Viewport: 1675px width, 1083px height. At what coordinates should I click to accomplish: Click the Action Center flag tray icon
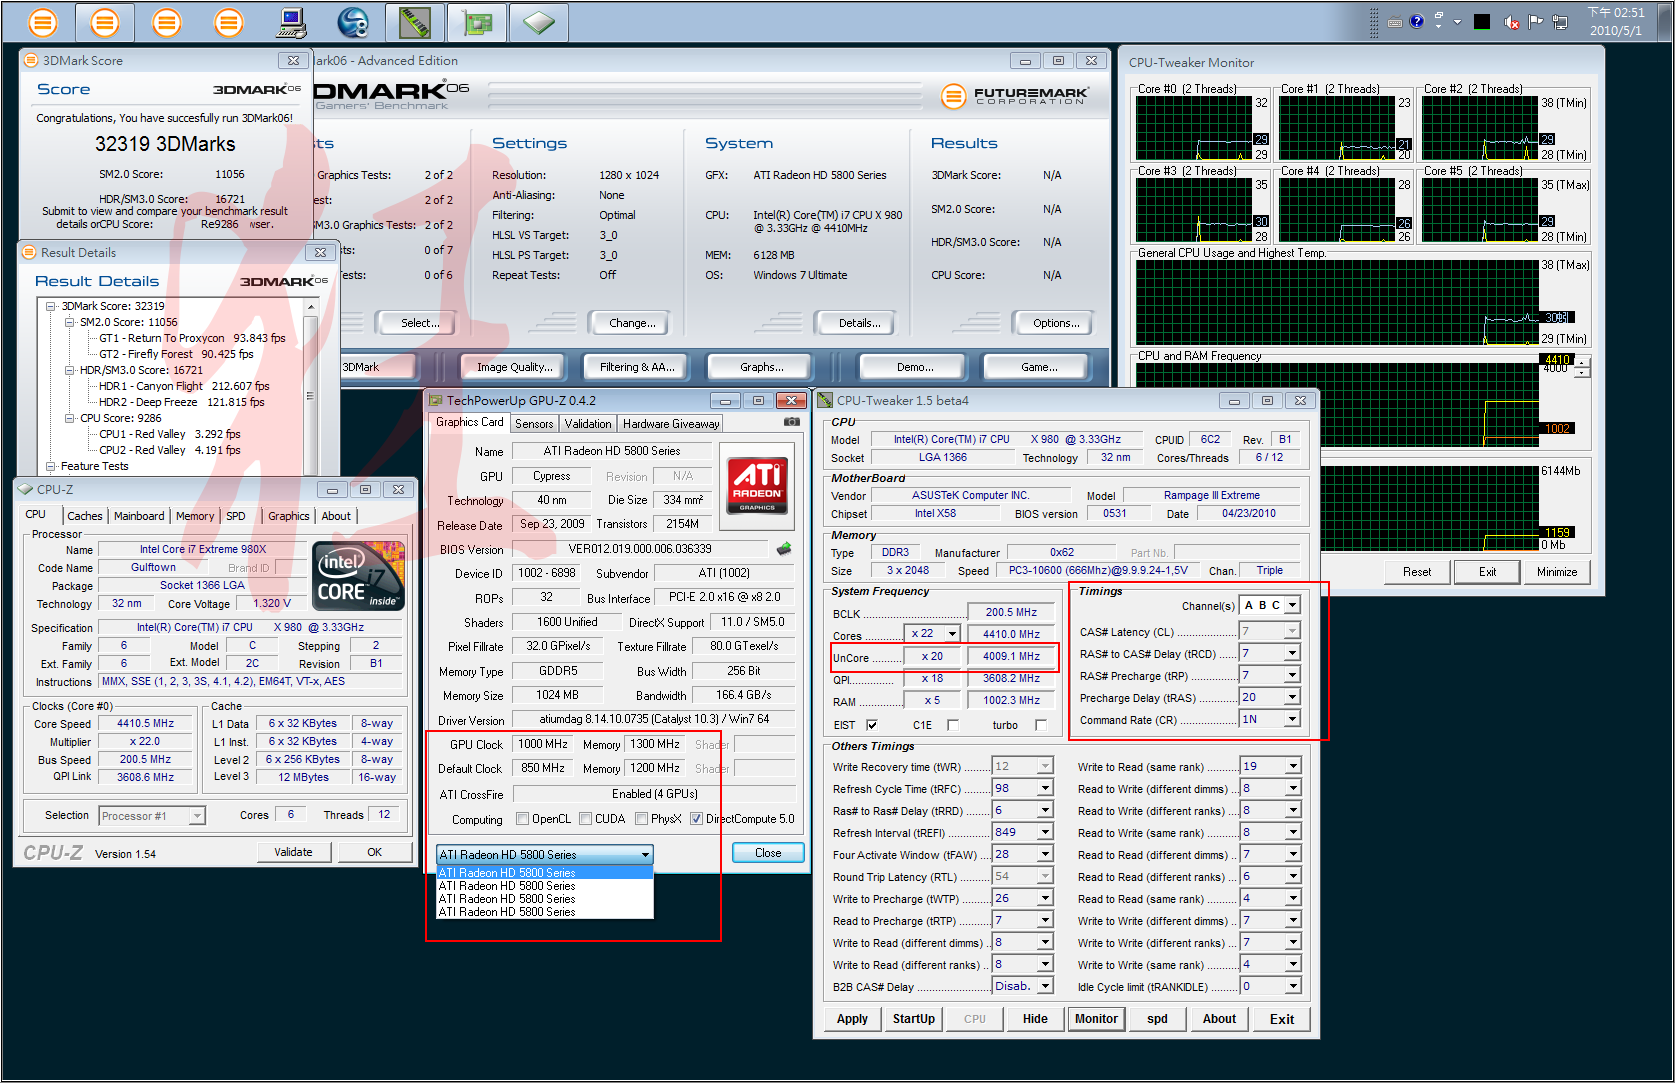tap(1535, 22)
